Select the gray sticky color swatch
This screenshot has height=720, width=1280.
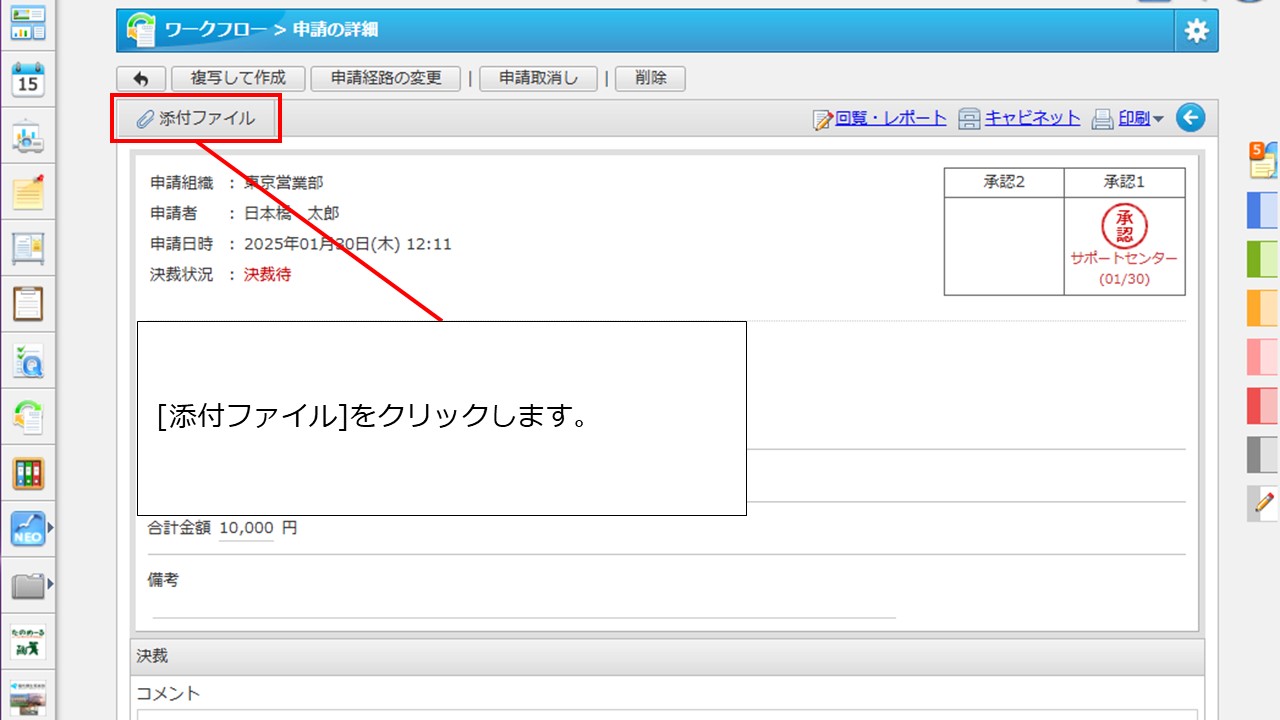pos(1263,455)
